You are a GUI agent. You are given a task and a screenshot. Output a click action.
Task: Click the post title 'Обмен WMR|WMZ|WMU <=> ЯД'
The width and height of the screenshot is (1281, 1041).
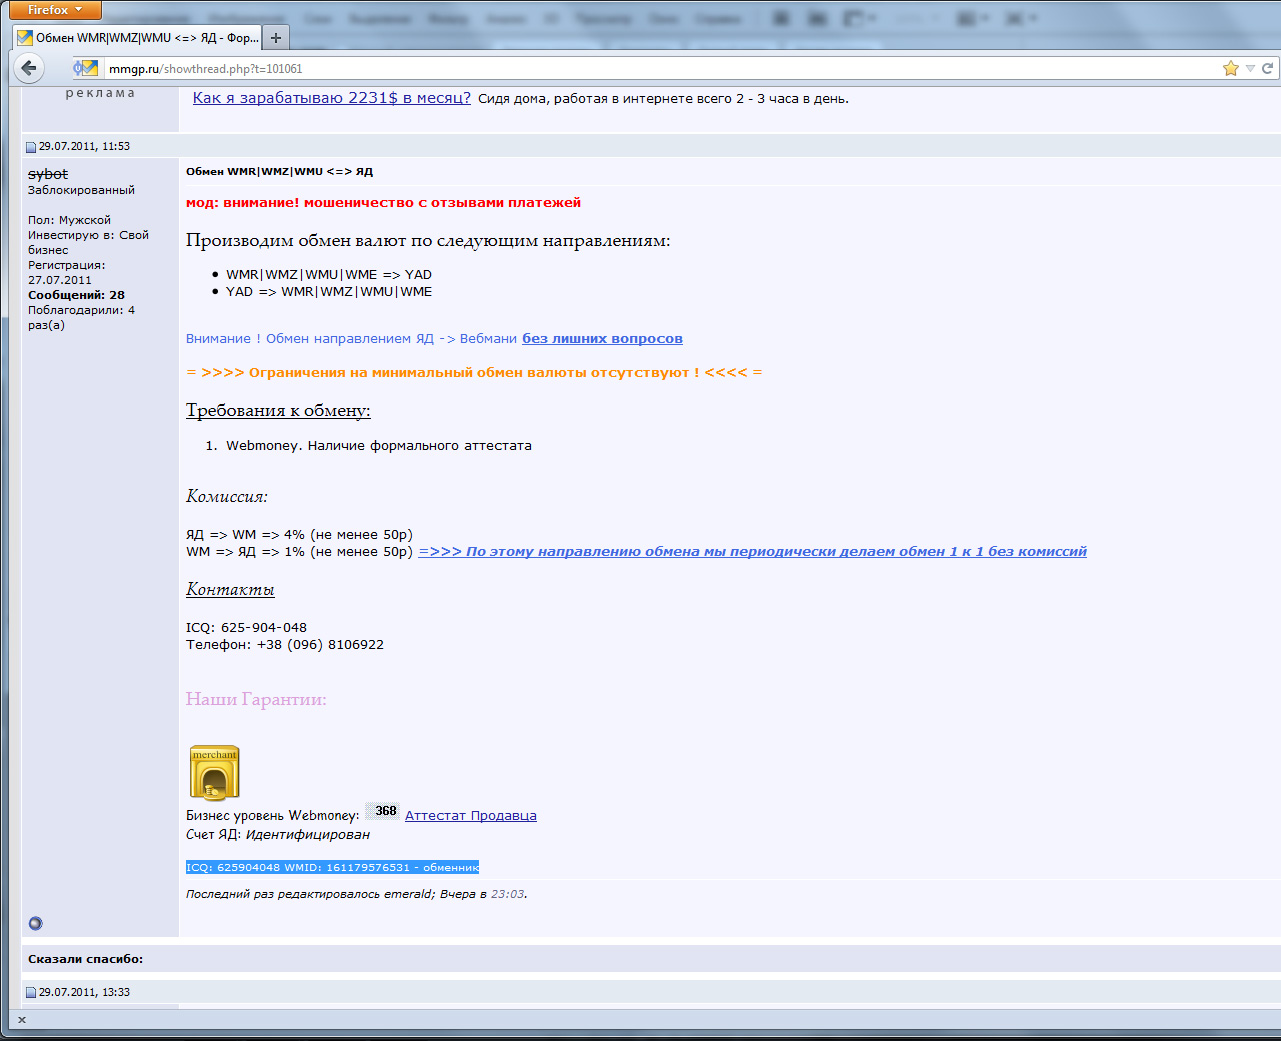click(x=279, y=172)
